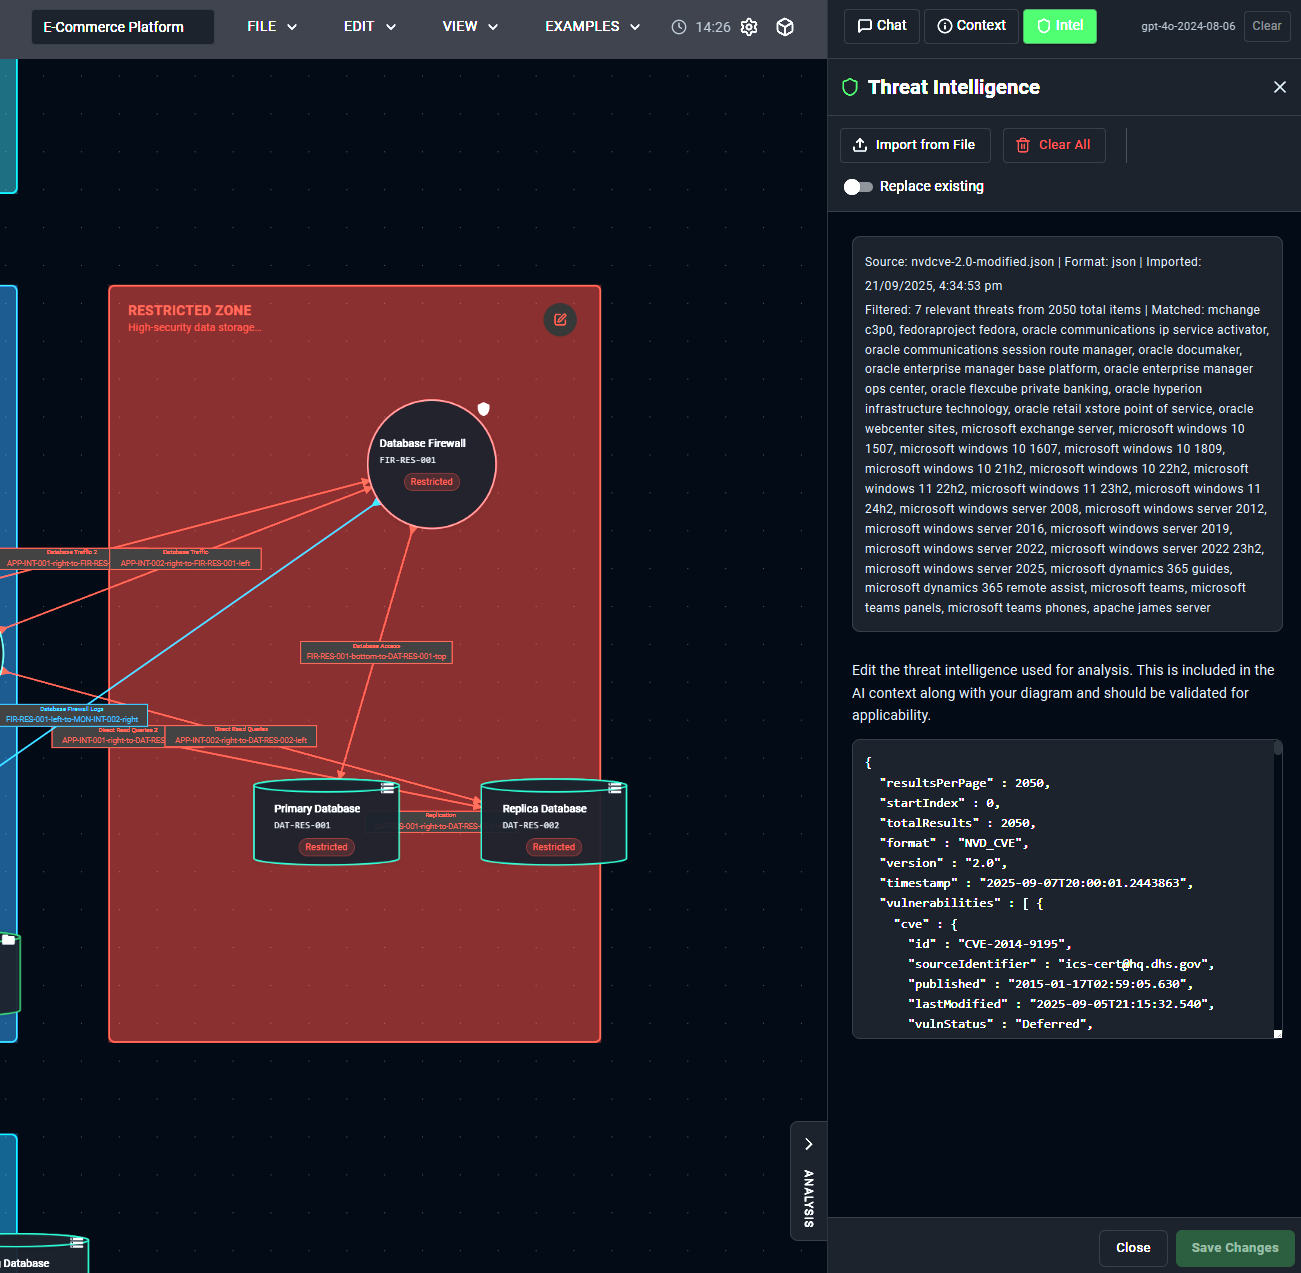Click the edit pencil icon on Restricted Zone
The width and height of the screenshot is (1301, 1273).
pyautogui.click(x=560, y=320)
